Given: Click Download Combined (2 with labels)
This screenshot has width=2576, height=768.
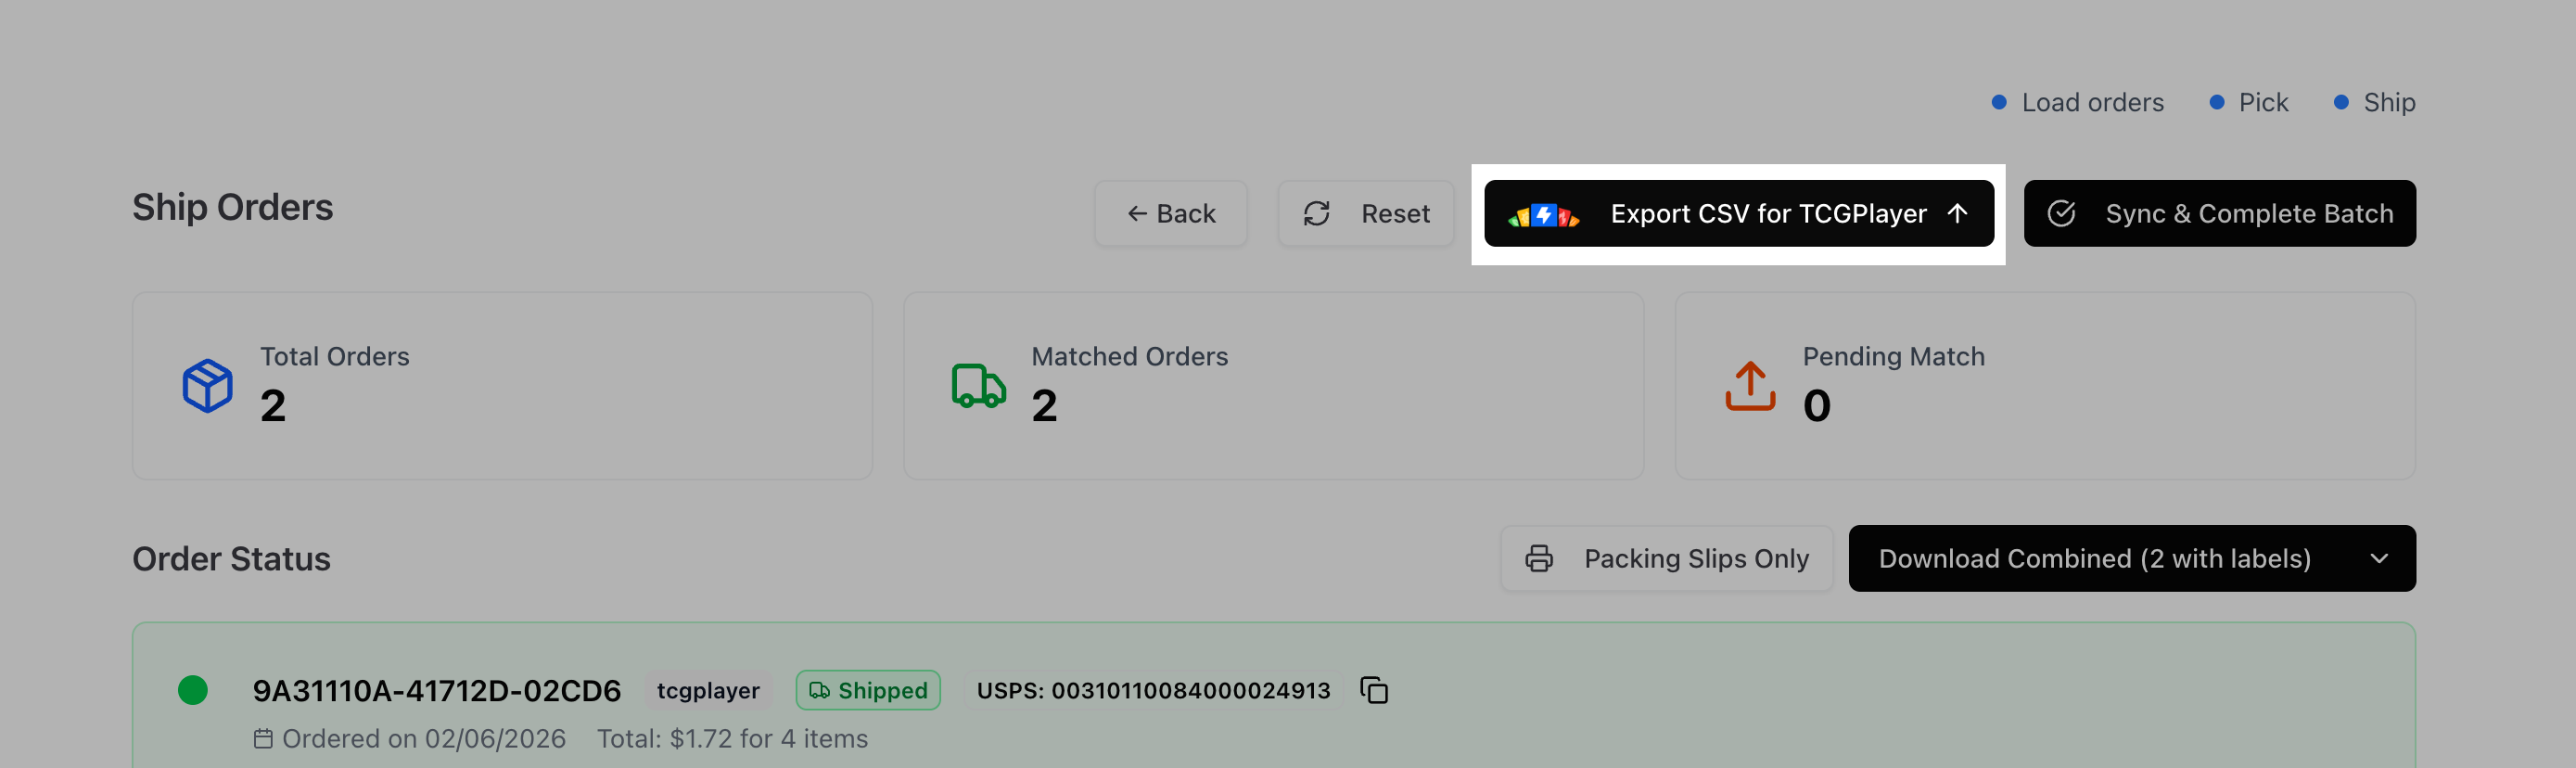Looking at the screenshot, I should coord(2094,559).
